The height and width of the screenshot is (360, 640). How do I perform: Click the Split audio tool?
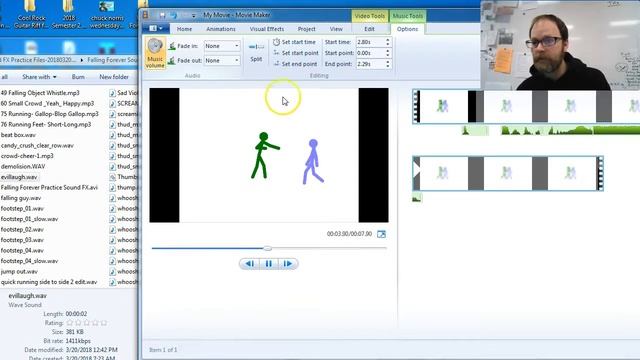pos(256,53)
